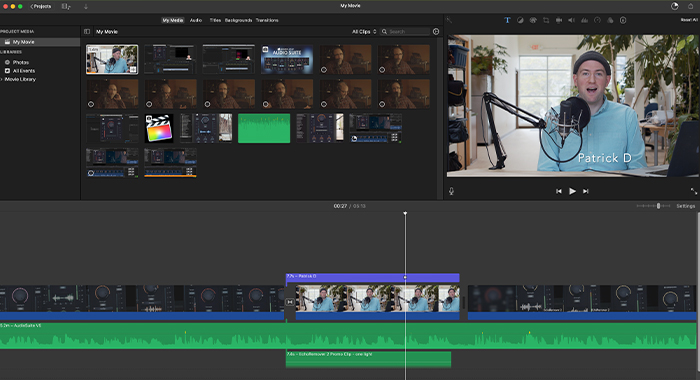The image size is (700, 380).
Task: Select the Final Cut Pro clapperboard thumbnail
Action: tap(159, 129)
